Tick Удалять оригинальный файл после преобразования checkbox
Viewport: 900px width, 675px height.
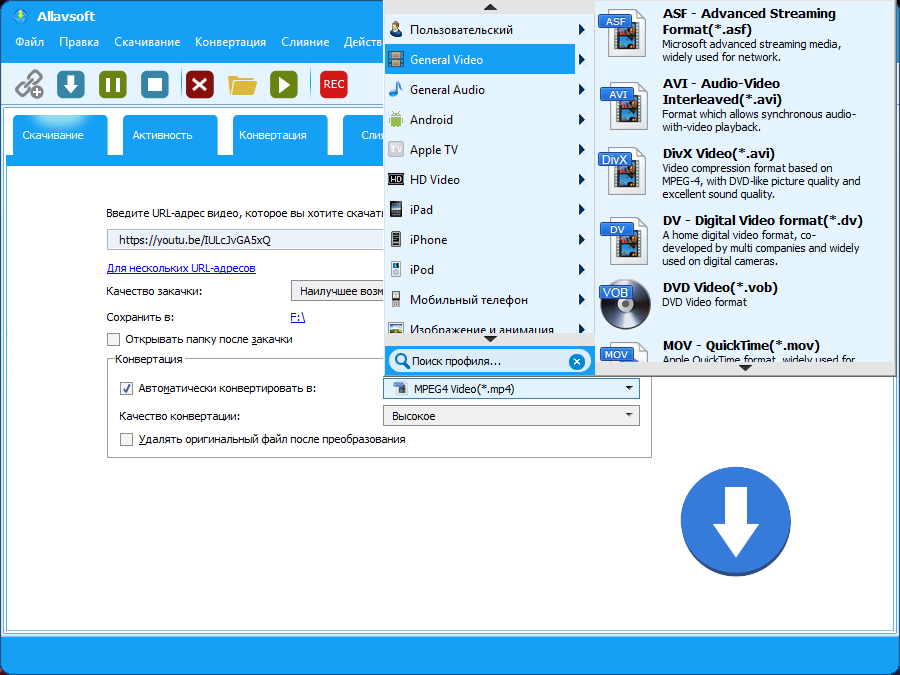126,440
